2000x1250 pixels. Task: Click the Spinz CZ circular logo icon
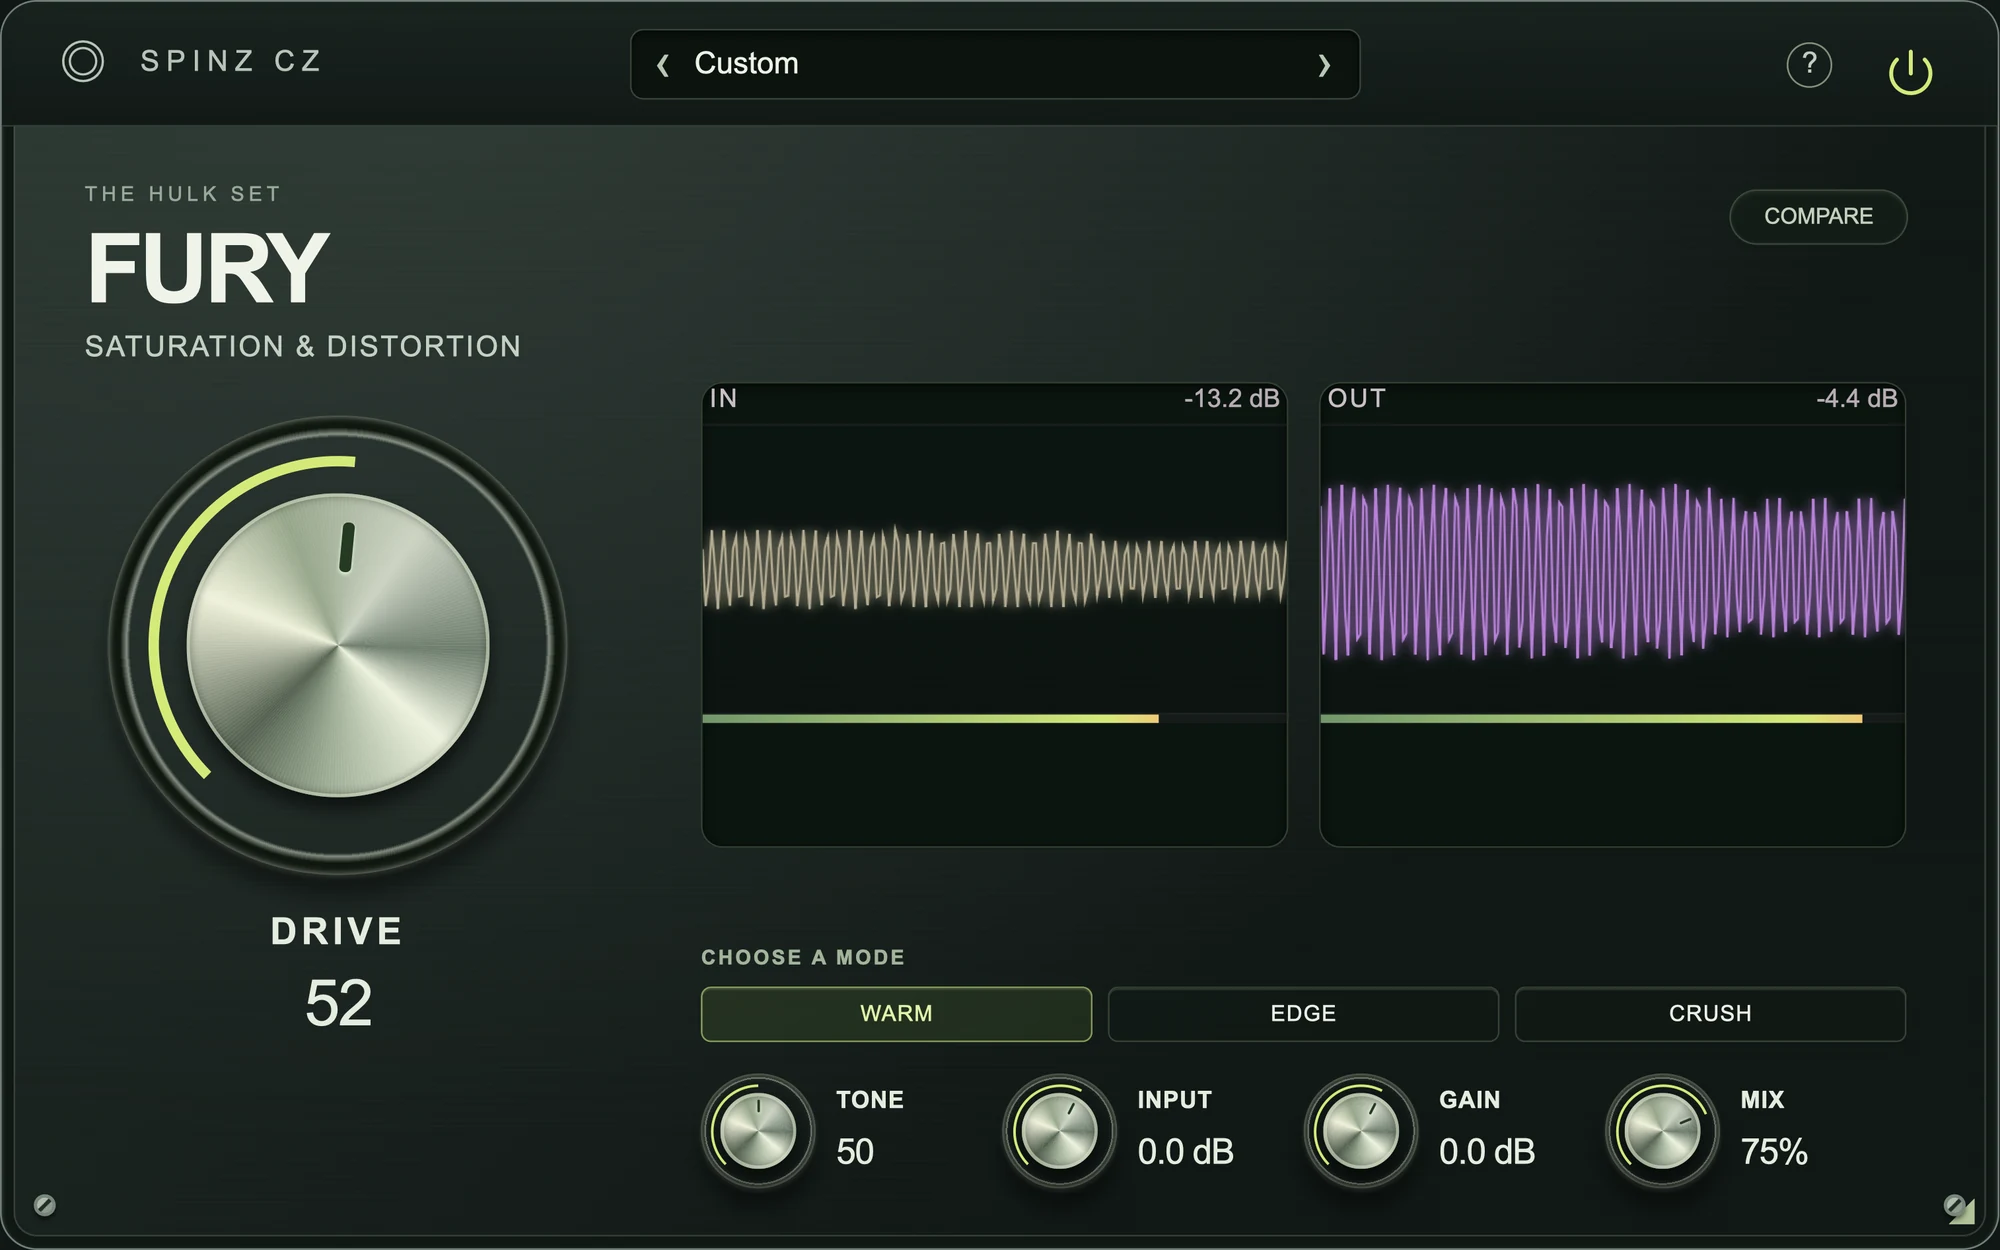pos(83,62)
